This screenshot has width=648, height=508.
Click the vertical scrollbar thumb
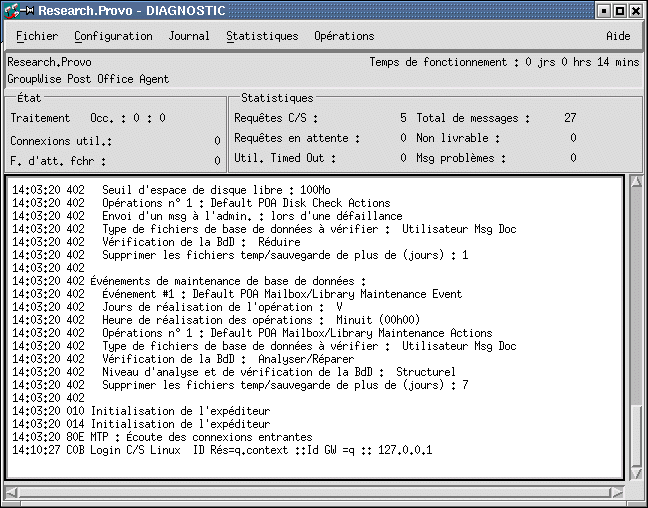[637, 436]
